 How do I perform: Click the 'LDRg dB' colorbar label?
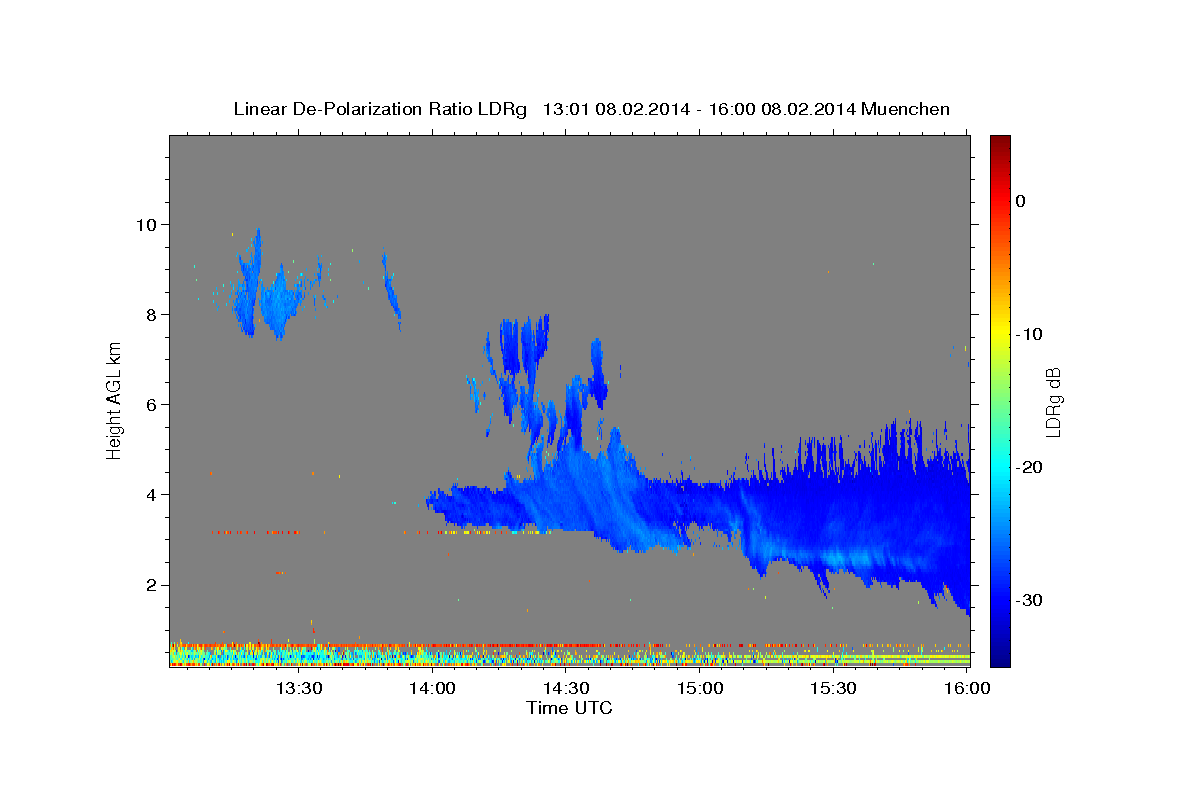[1053, 402]
